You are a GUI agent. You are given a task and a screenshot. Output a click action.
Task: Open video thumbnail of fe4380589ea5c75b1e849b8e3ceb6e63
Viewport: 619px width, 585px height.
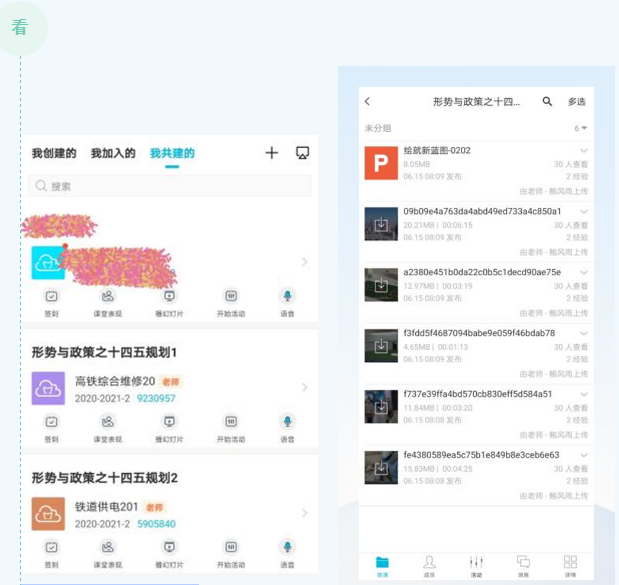381,467
